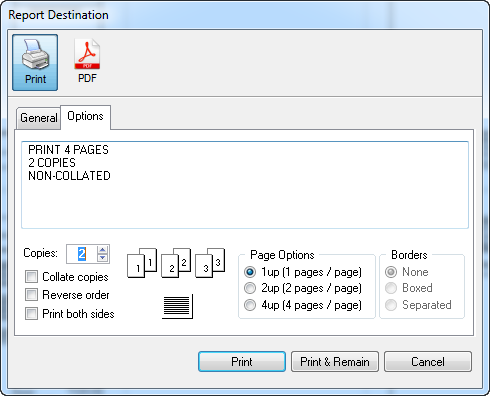Click inside the Copies number field
The image size is (490, 396).
pos(82,254)
